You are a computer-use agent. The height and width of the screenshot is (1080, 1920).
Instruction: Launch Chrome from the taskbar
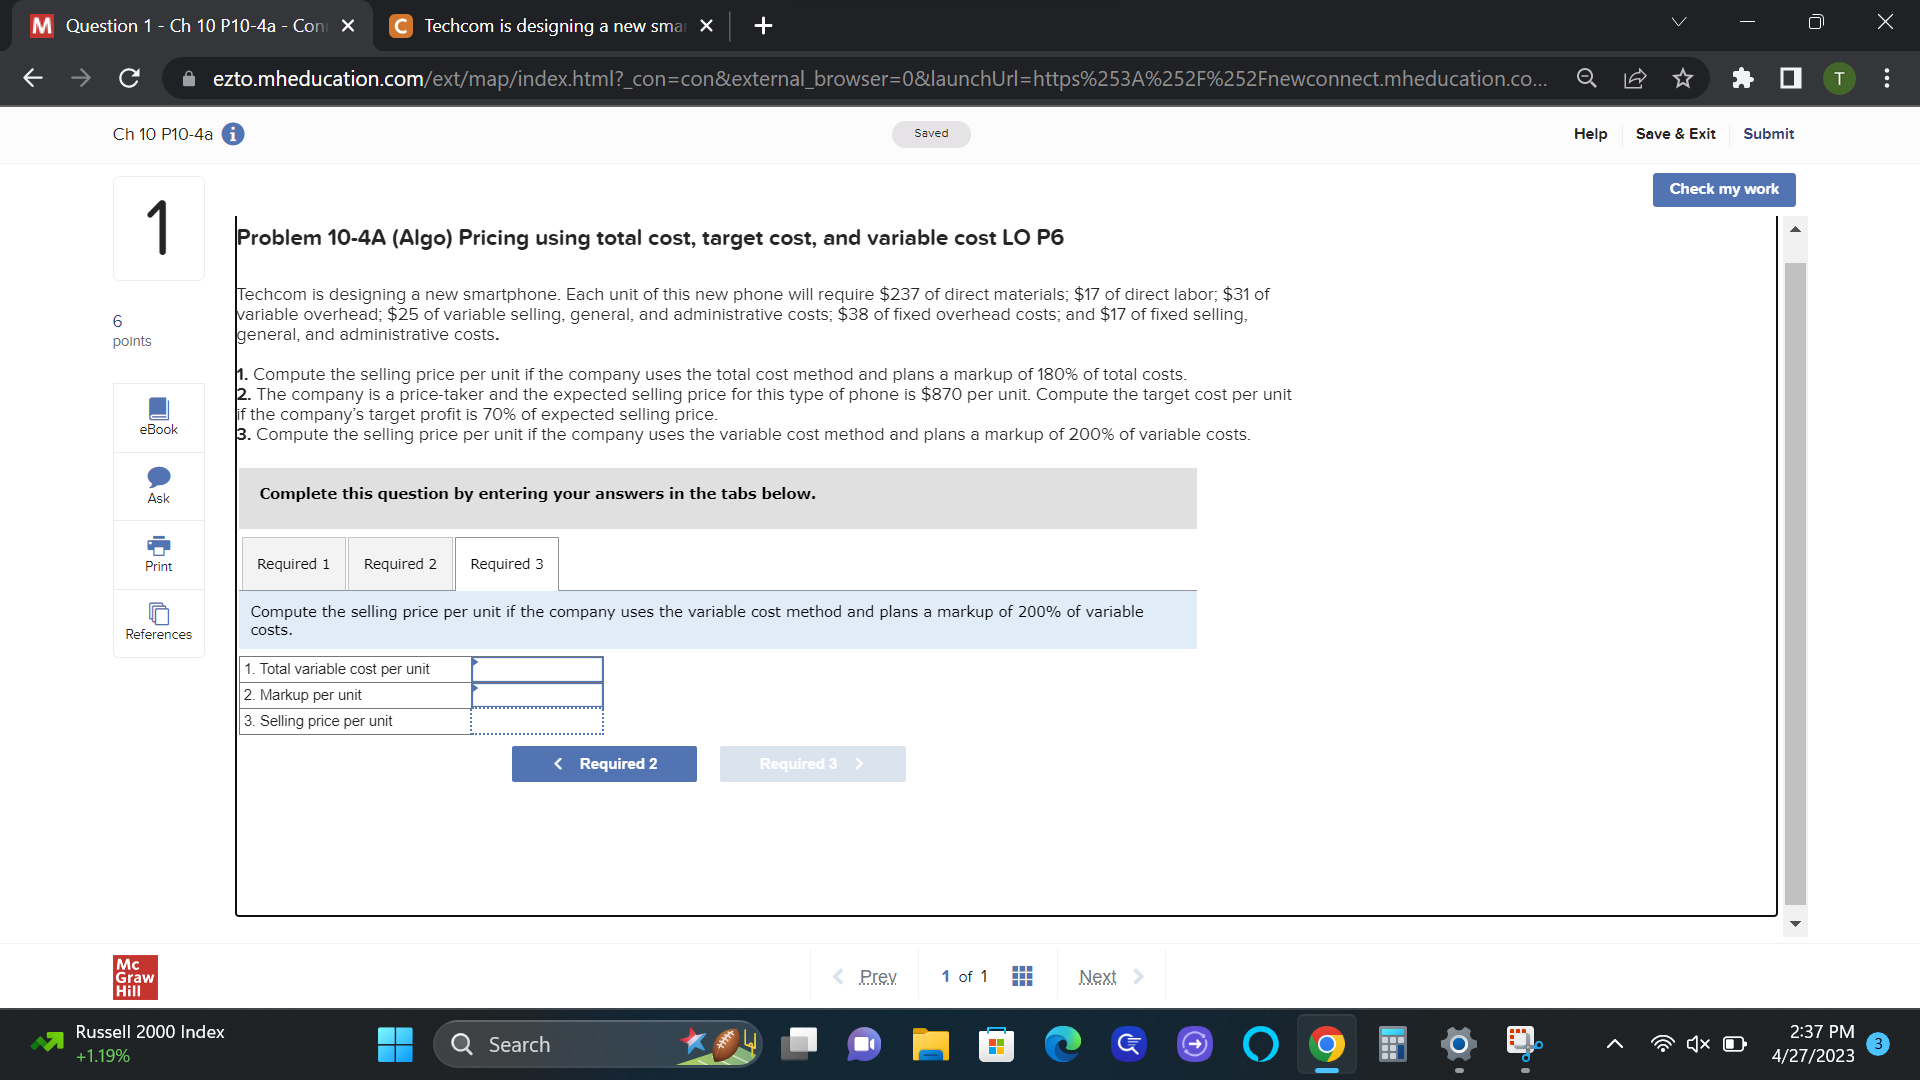(1326, 1043)
